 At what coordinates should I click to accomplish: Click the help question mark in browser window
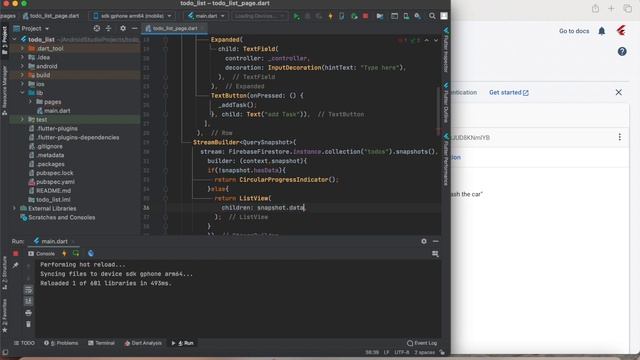click(622, 51)
